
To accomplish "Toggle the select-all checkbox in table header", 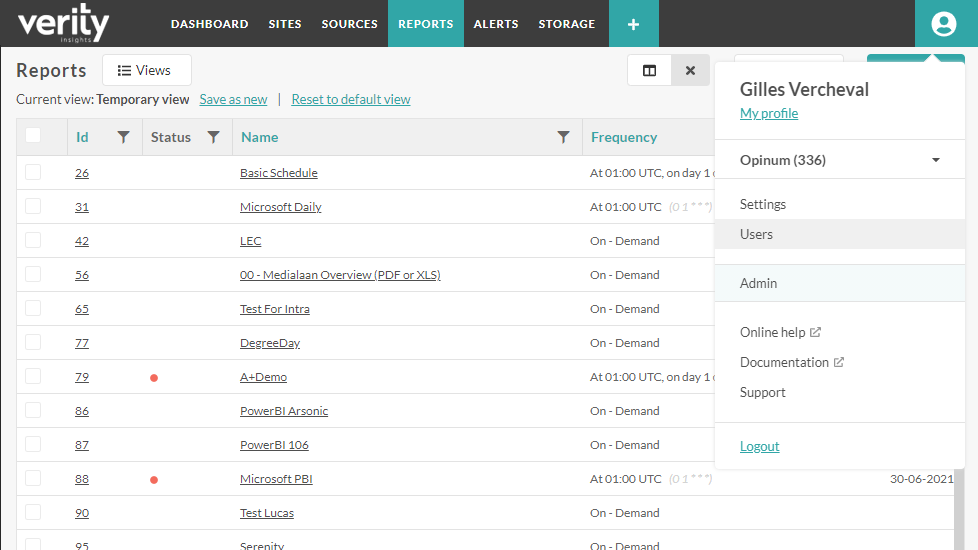I will coord(34,136).
